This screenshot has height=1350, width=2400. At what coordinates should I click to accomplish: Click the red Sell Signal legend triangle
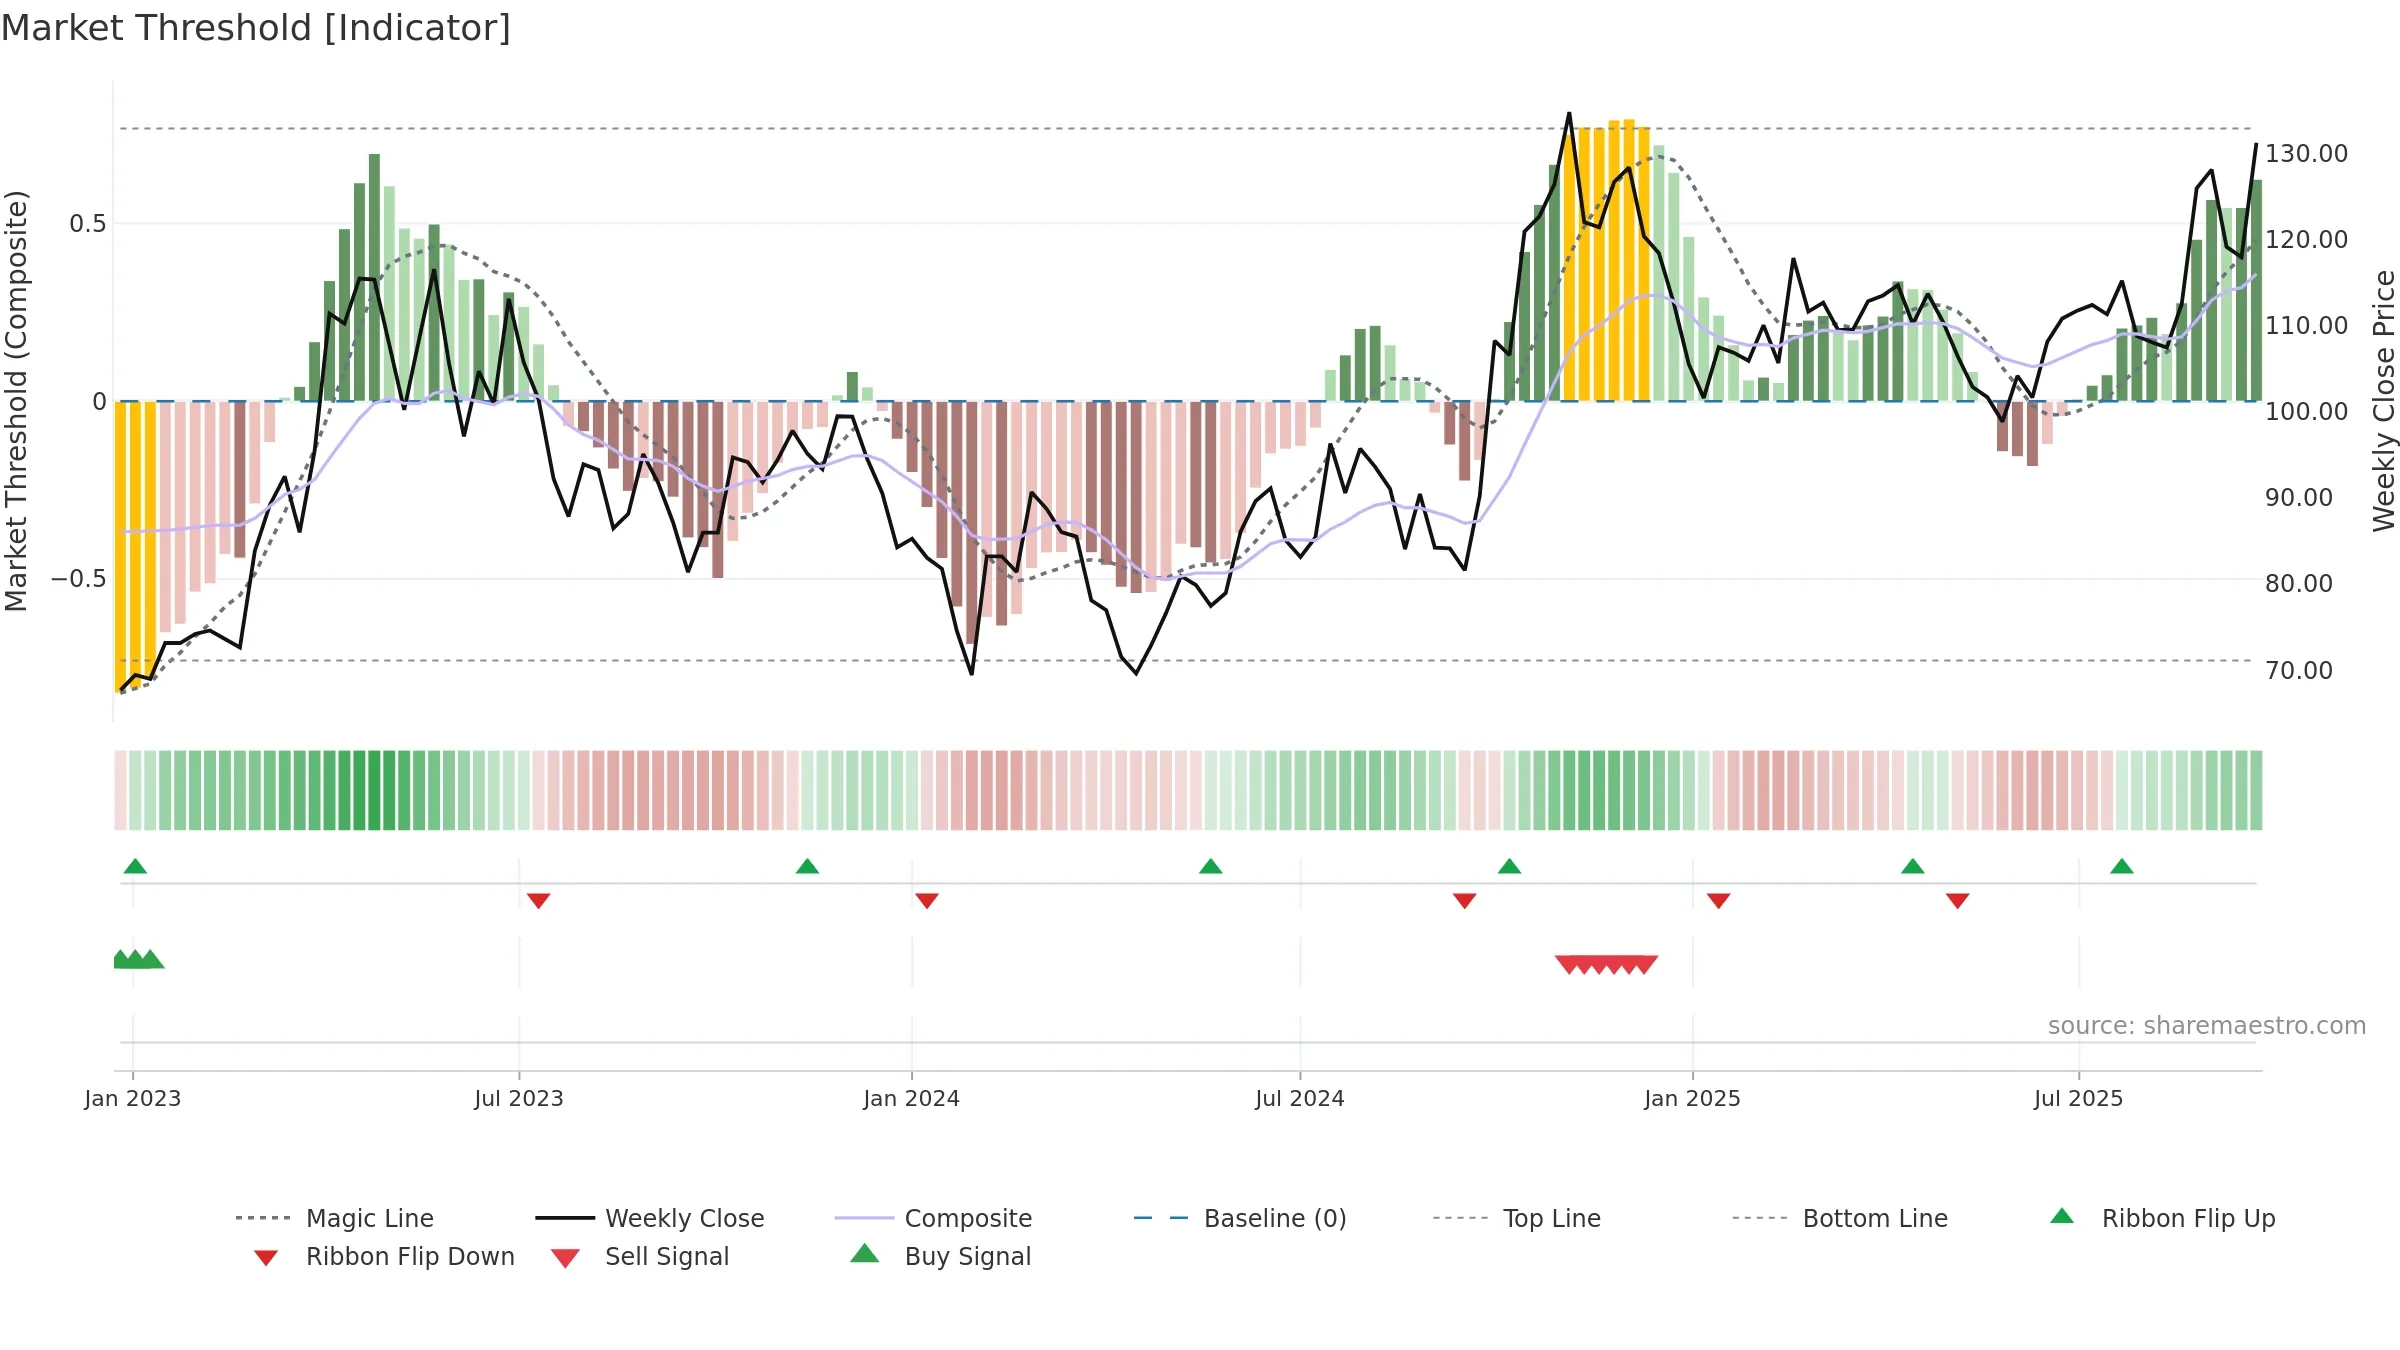coord(565,1258)
